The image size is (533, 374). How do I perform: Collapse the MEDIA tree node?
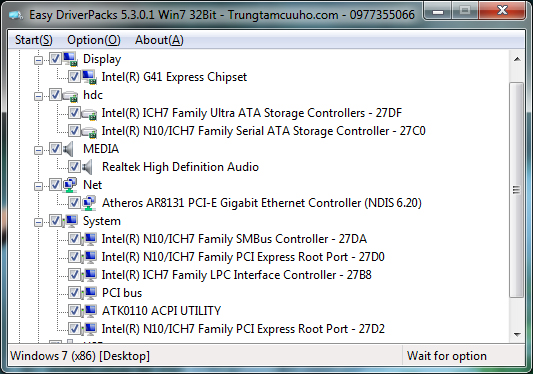coord(38,150)
